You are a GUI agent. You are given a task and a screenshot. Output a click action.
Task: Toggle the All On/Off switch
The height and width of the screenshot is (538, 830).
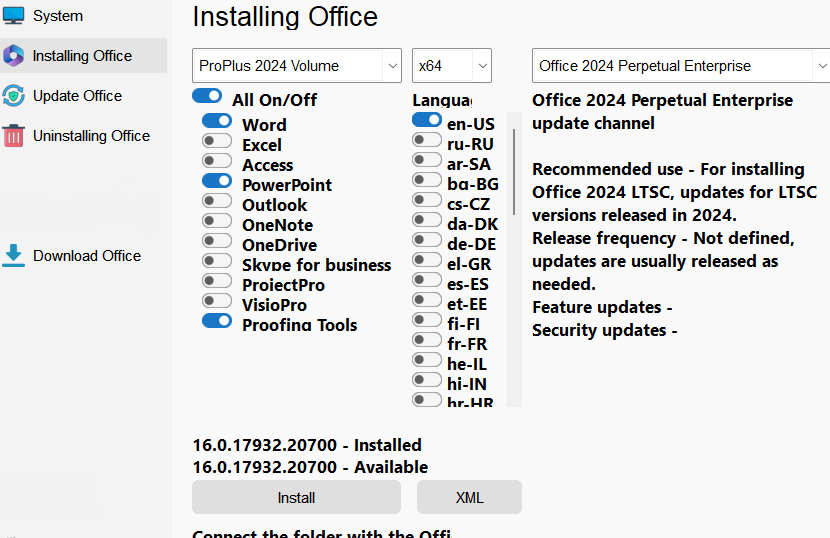[x=207, y=96]
